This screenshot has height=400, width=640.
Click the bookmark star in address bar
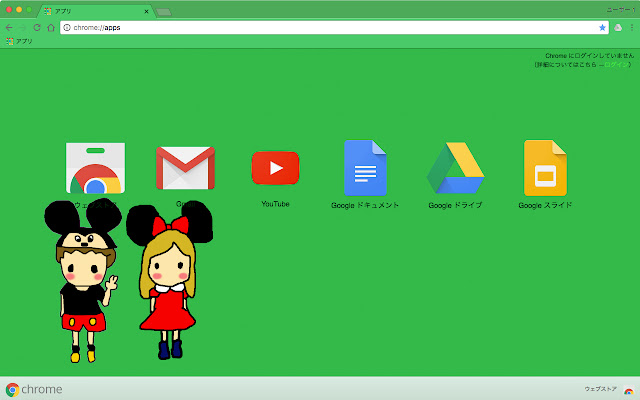602,27
